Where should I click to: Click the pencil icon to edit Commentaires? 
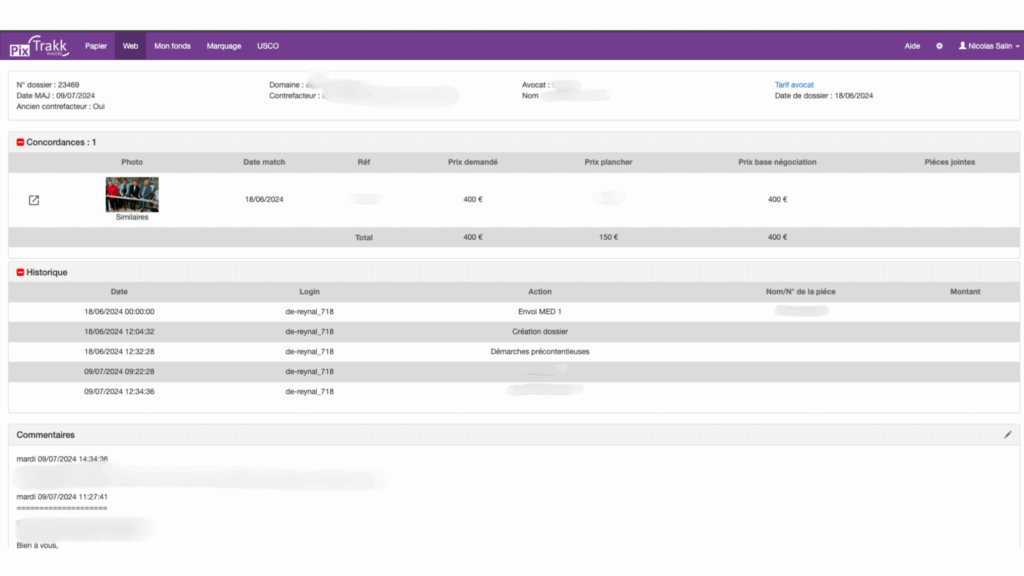coord(1007,435)
